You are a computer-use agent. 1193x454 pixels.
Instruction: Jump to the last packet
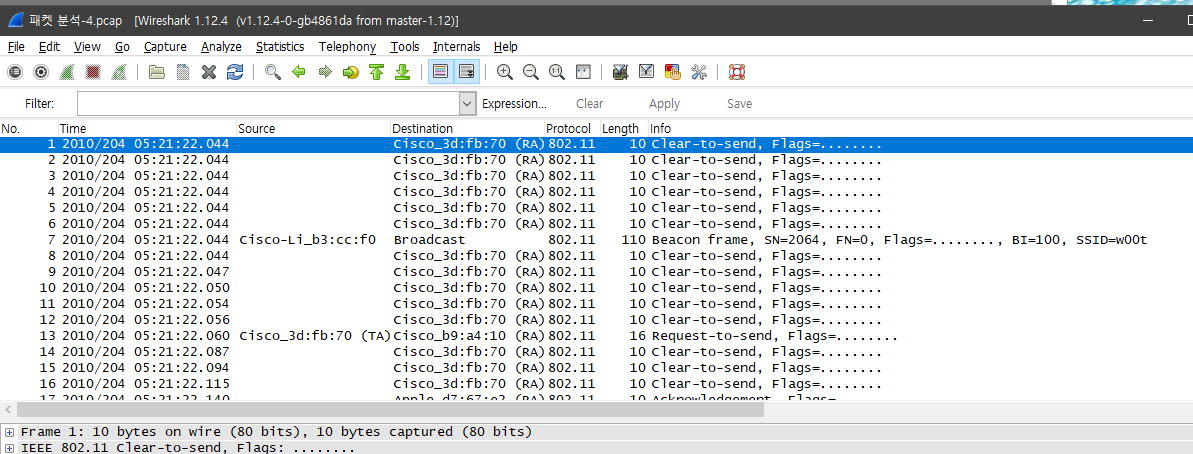[403, 72]
